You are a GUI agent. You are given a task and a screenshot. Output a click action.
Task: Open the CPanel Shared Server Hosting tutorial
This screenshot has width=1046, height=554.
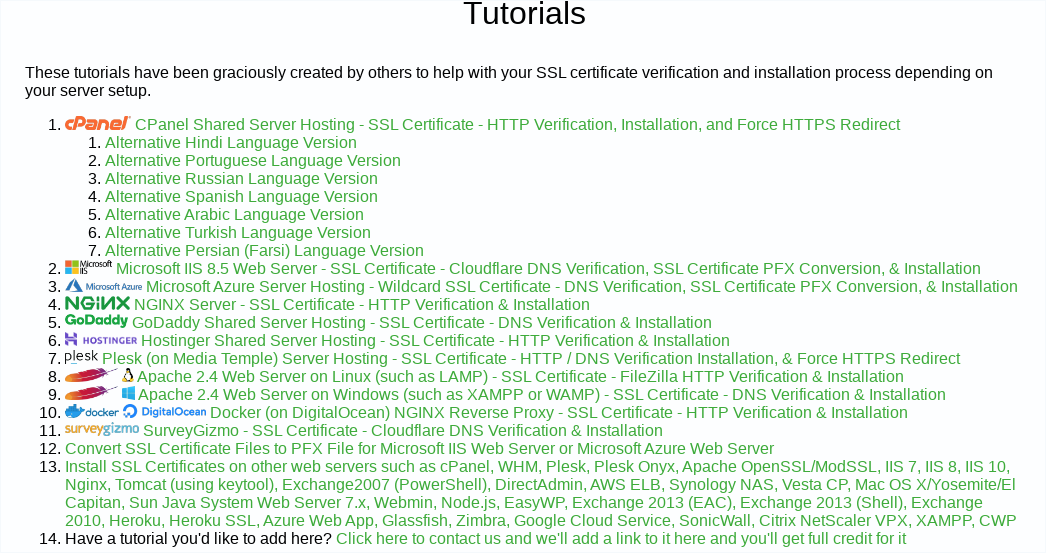pos(518,125)
